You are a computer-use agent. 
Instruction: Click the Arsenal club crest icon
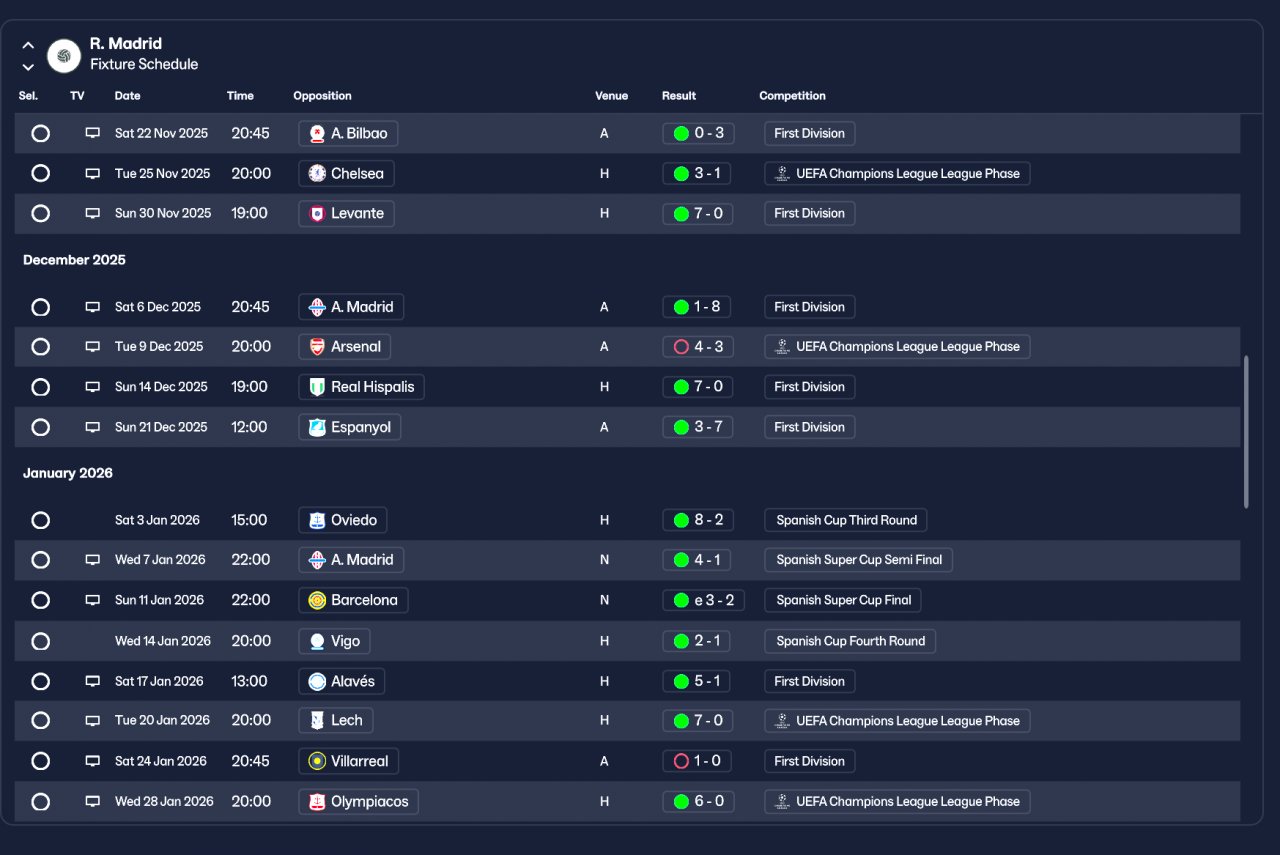[x=317, y=347]
